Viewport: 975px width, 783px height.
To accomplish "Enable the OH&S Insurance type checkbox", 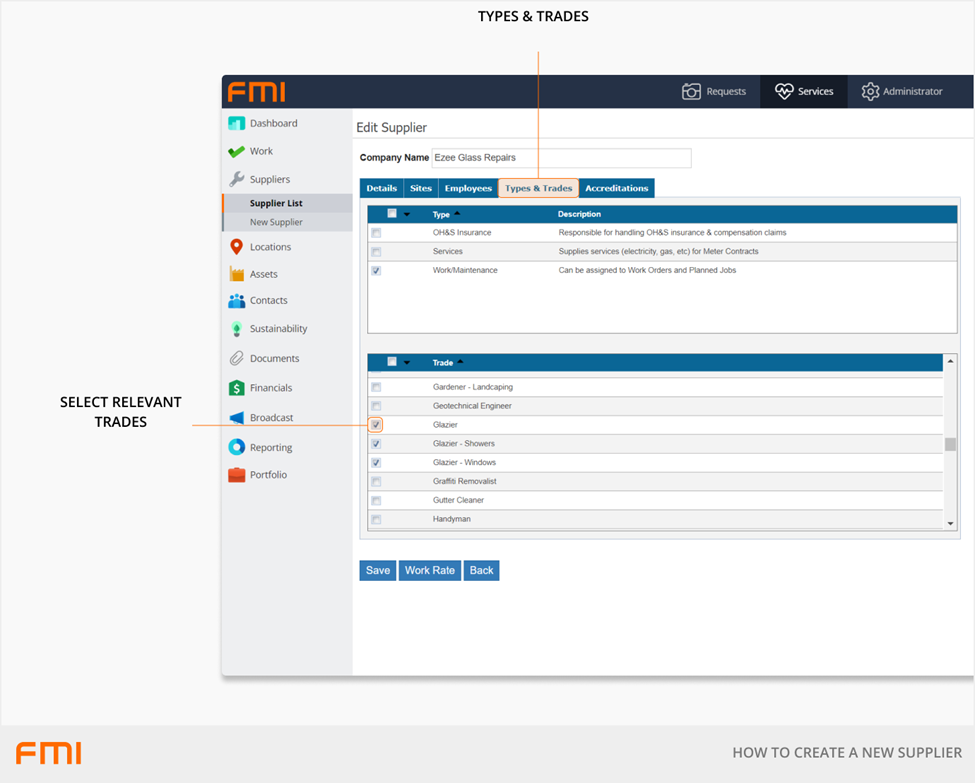I will (376, 233).
